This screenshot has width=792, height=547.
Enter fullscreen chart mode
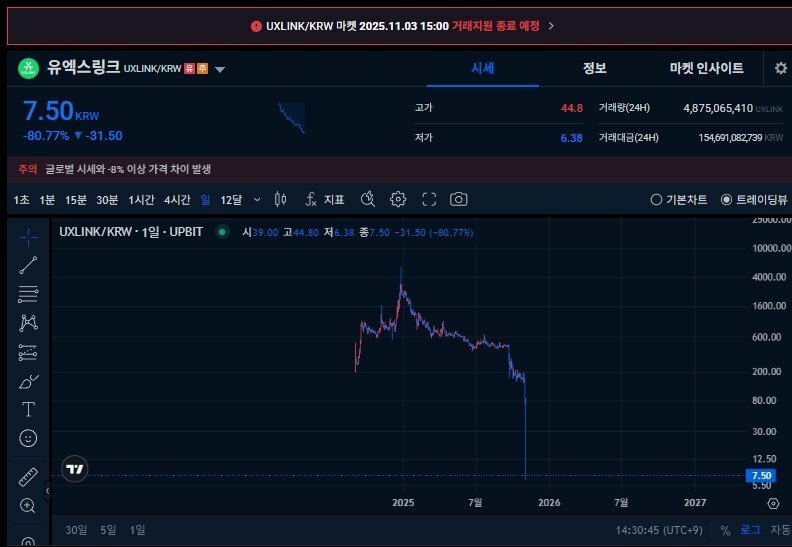(x=429, y=199)
